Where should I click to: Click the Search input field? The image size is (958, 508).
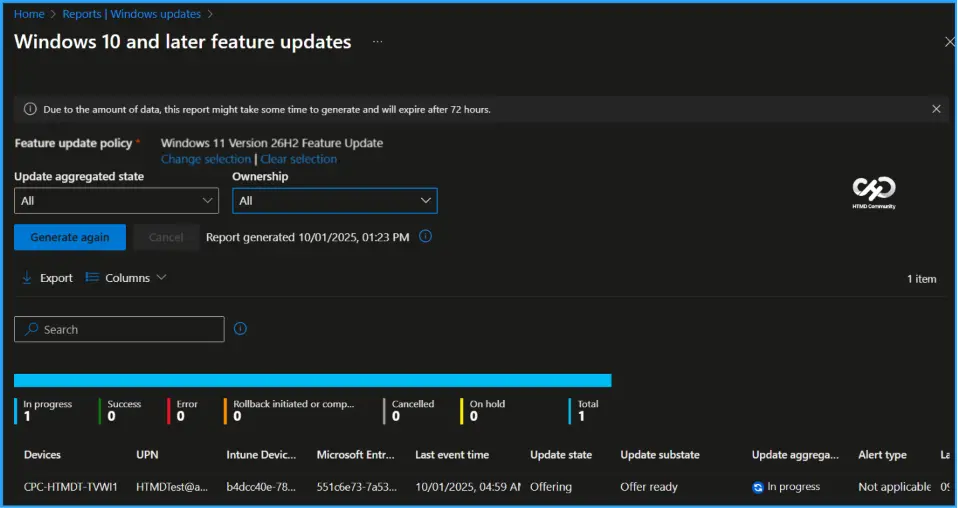coord(119,329)
